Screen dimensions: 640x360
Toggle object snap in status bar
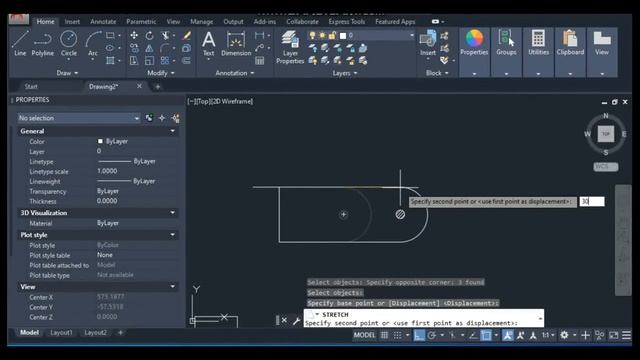click(x=486, y=335)
